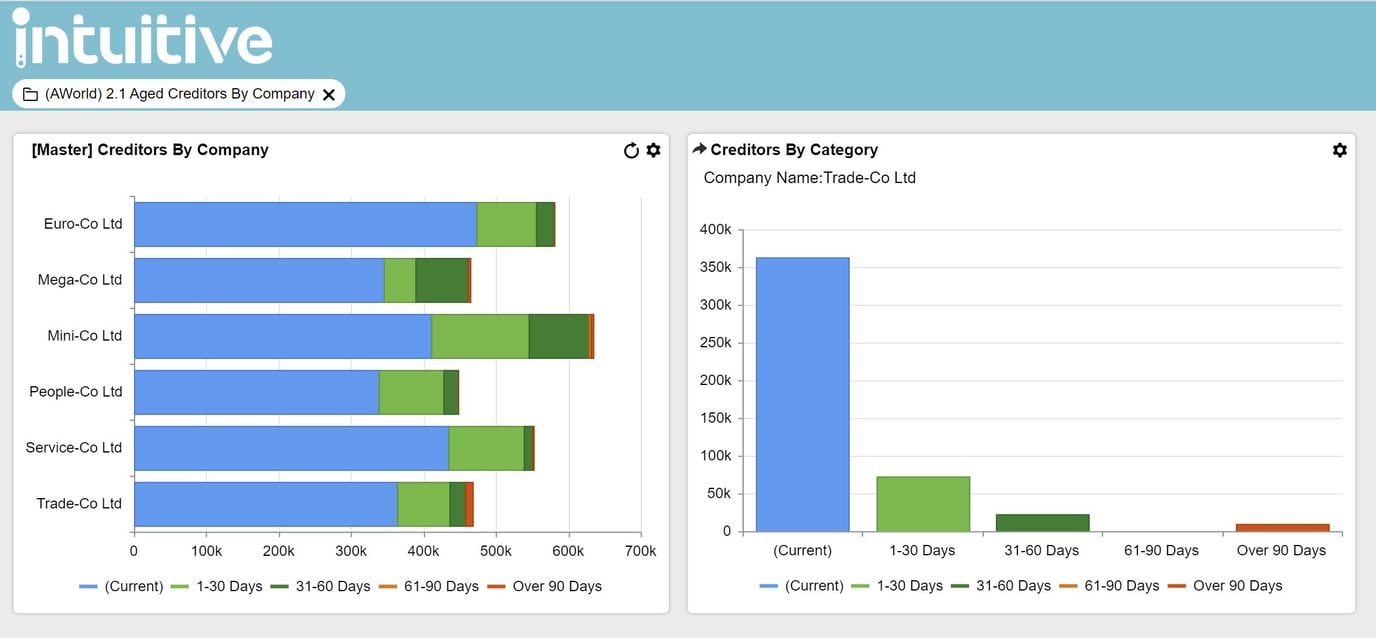Select Mini-Co Ltd light green 1-30 Days segment

pyautogui.click(x=480, y=336)
